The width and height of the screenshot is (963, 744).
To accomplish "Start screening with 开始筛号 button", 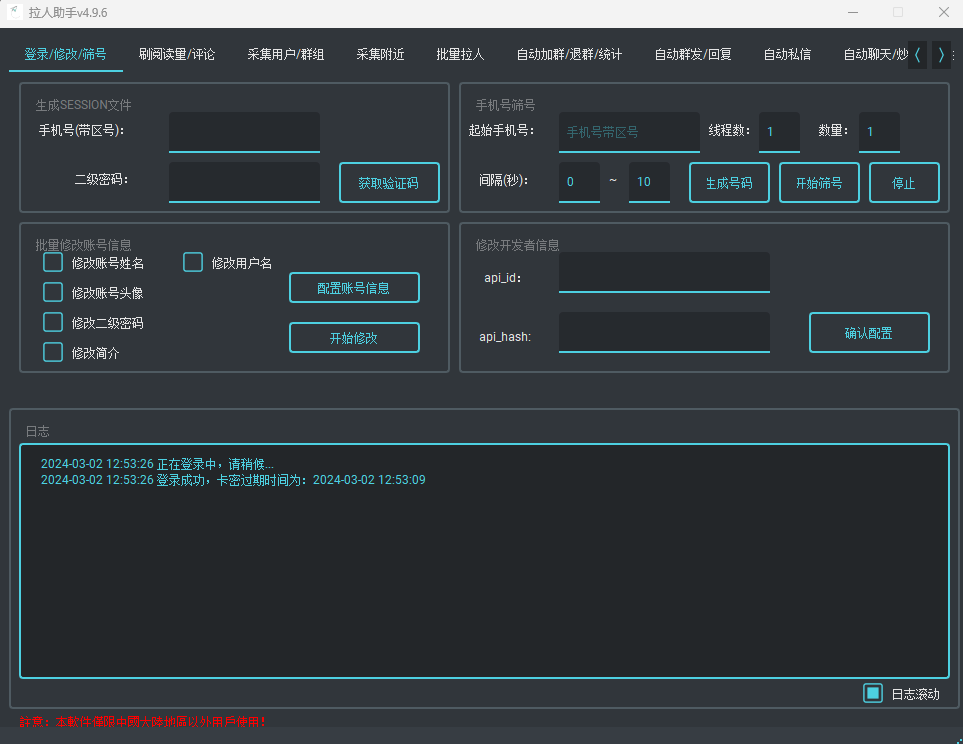I will pos(819,183).
